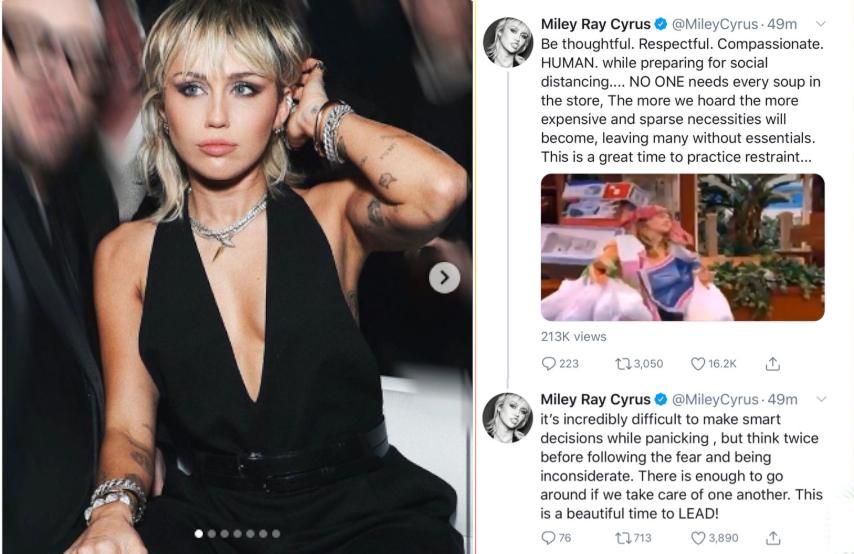Image resolution: width=854 pixels, height=554 pixels.
Task: Click the 49m timestamp on the first tweet
Action: (783, 23)
